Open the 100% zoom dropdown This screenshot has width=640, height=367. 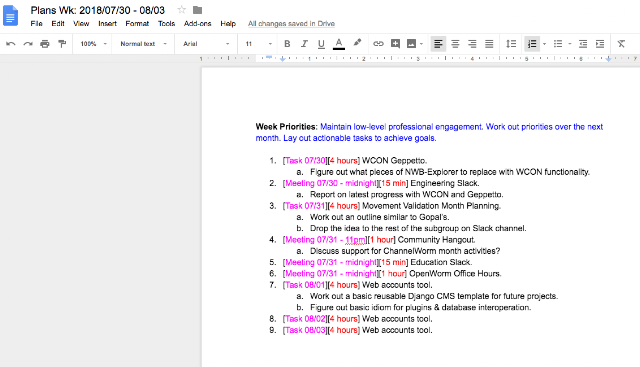tap(93, 44)
